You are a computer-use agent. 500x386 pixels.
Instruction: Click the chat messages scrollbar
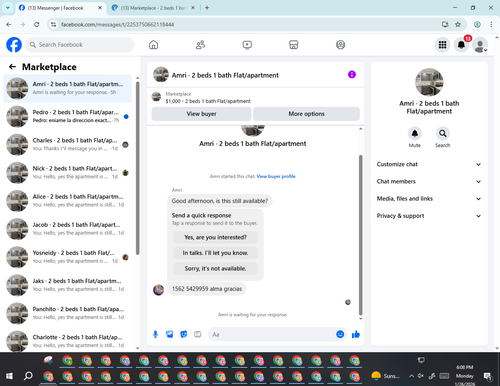click(360, 235)
